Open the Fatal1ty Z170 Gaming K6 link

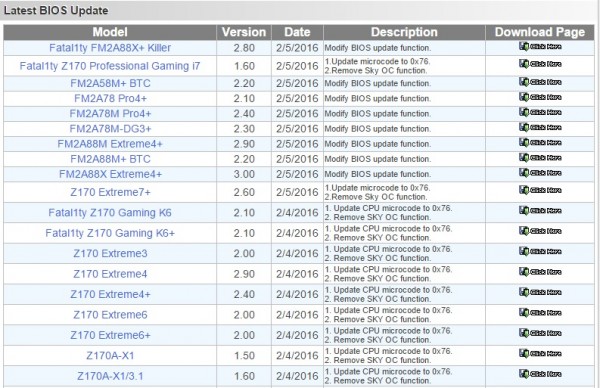pyautogui.click(x=110, y=213)
